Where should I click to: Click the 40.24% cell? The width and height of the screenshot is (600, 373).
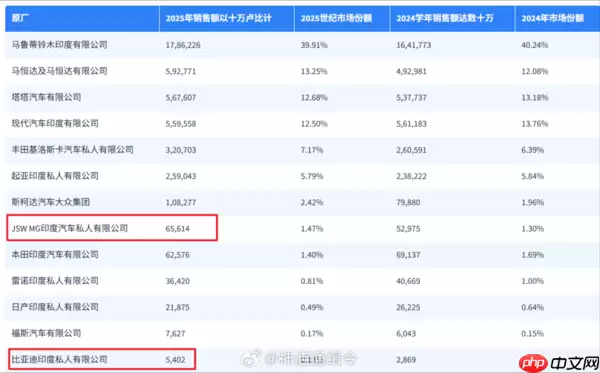(535, 45)
